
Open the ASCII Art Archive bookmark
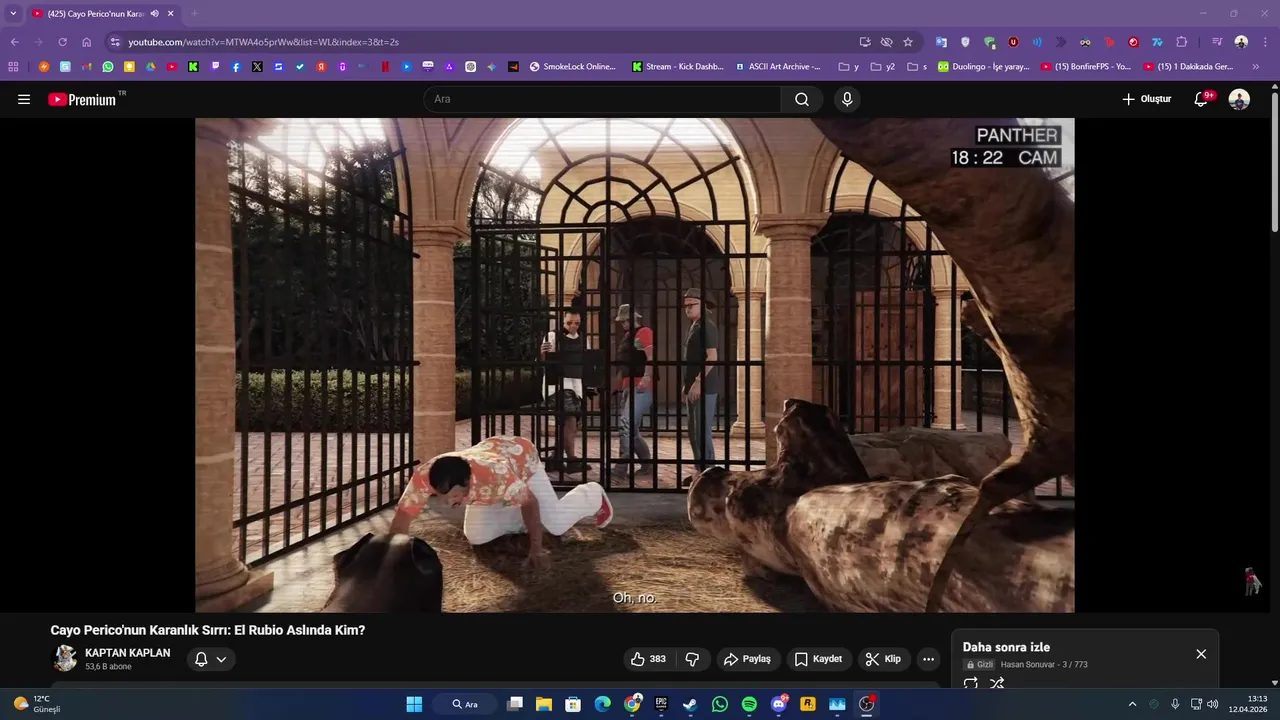coord(778,67)
